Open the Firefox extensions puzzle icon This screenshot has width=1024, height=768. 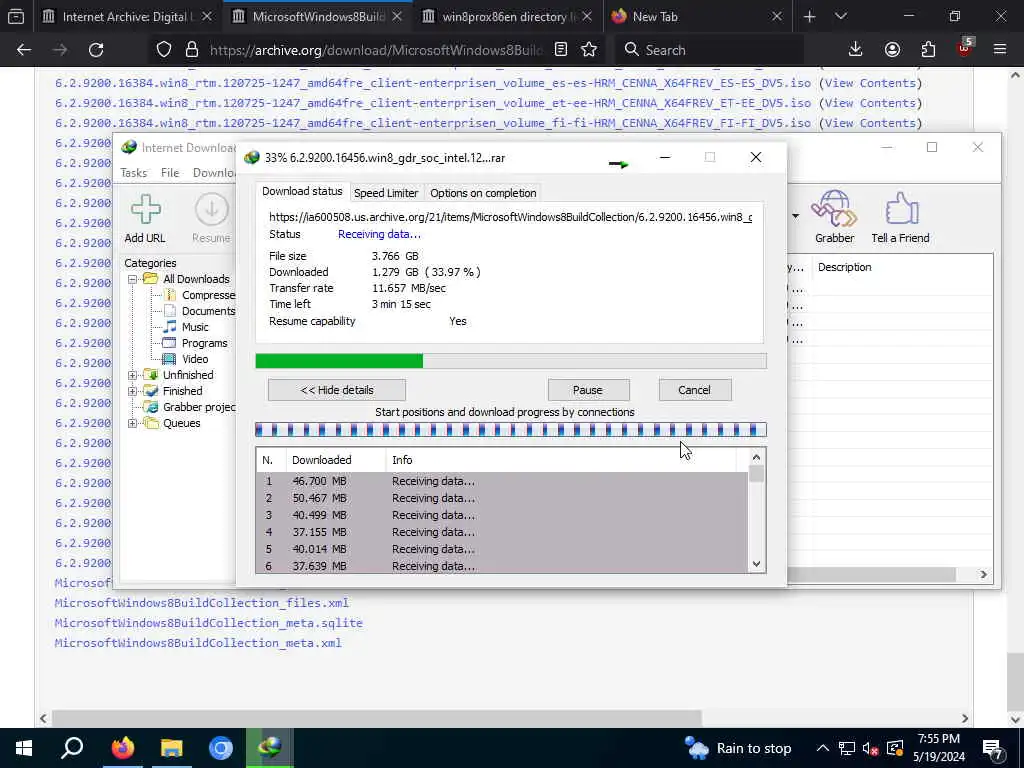[x=928, y=50]
